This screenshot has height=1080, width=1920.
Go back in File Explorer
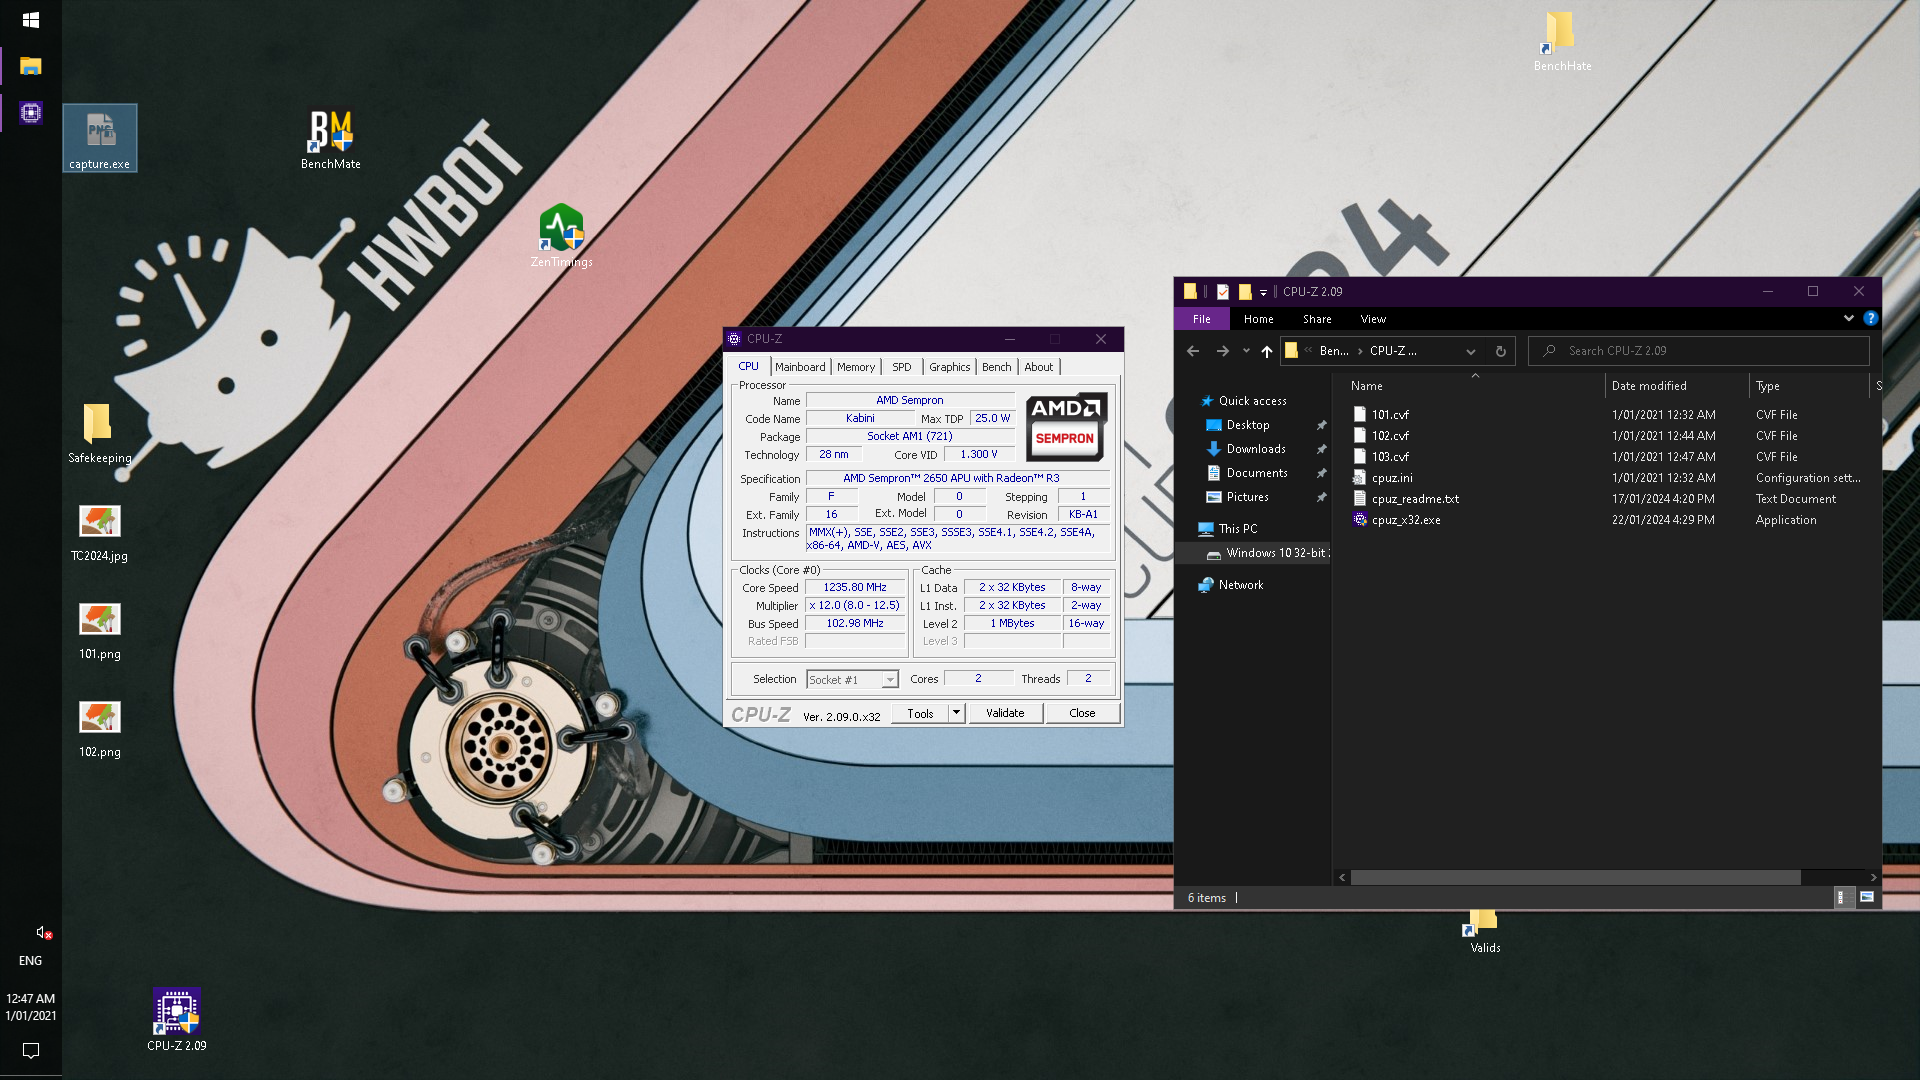click(1192, 351)
